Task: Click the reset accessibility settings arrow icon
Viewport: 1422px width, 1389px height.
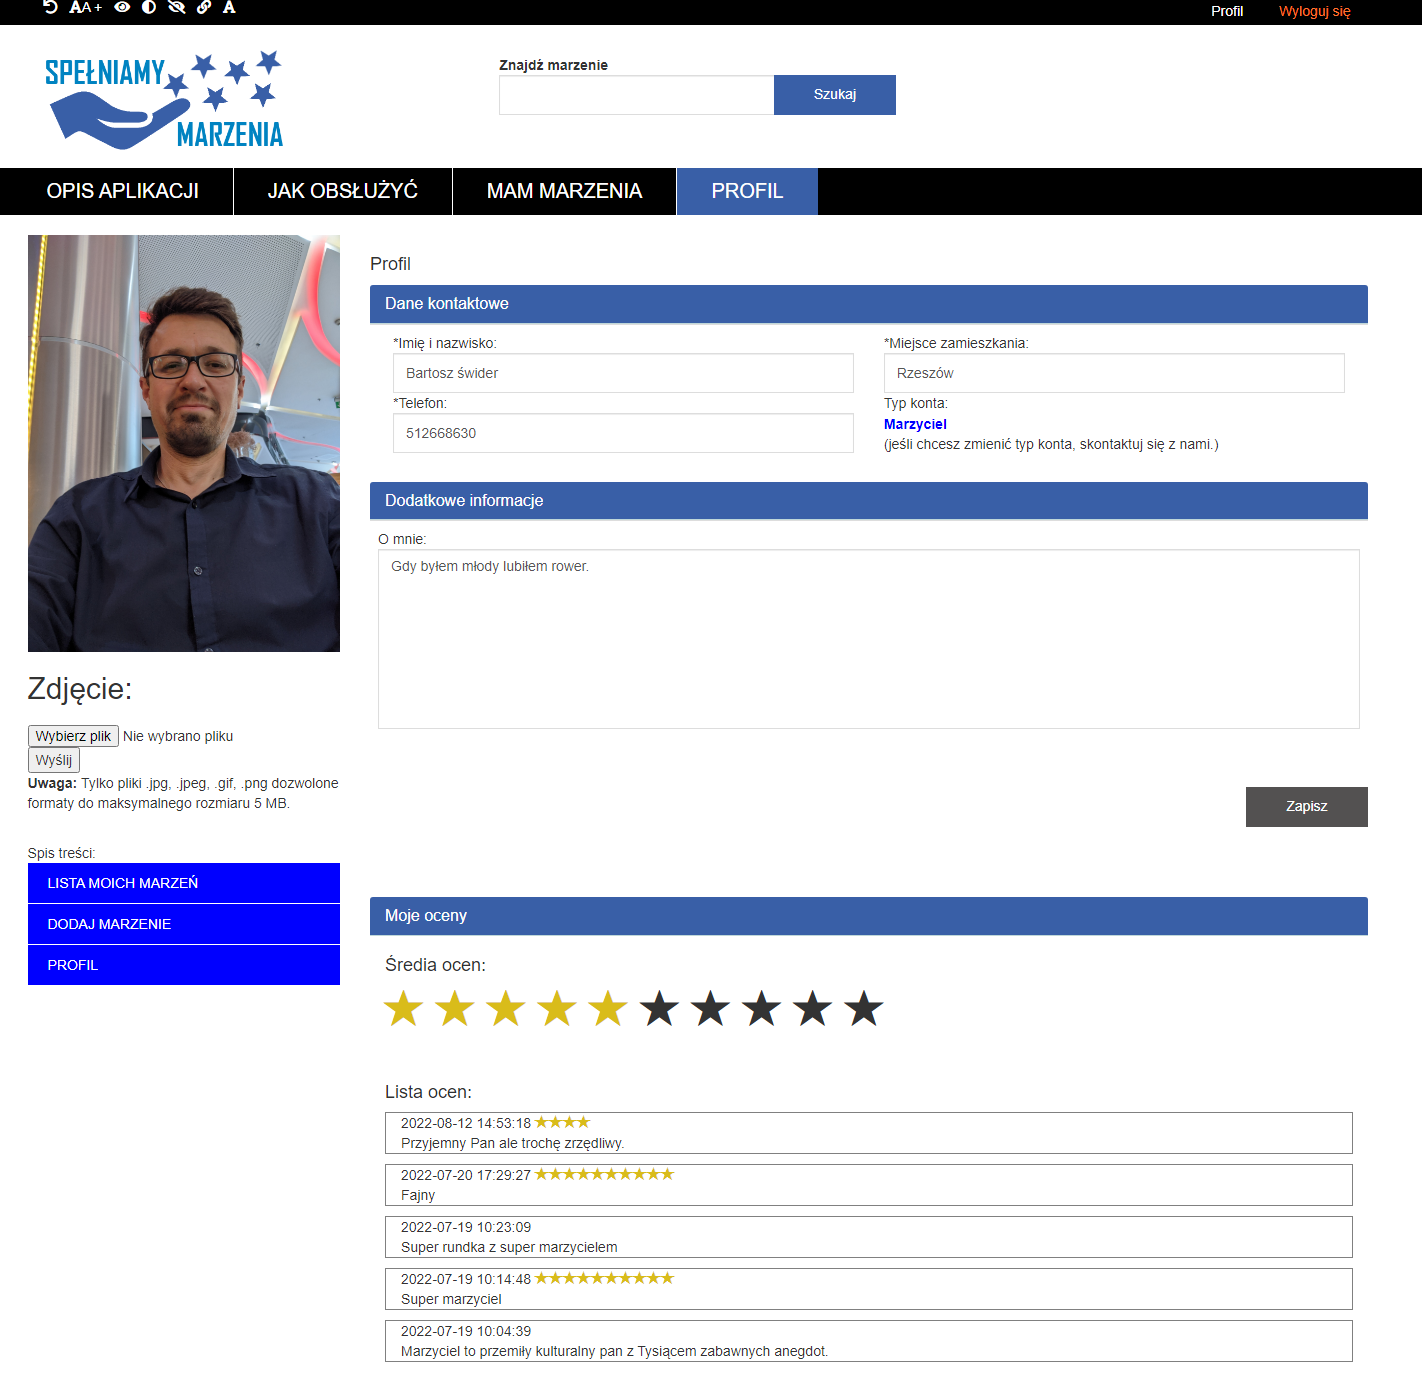Action: [x=50, y=7]
